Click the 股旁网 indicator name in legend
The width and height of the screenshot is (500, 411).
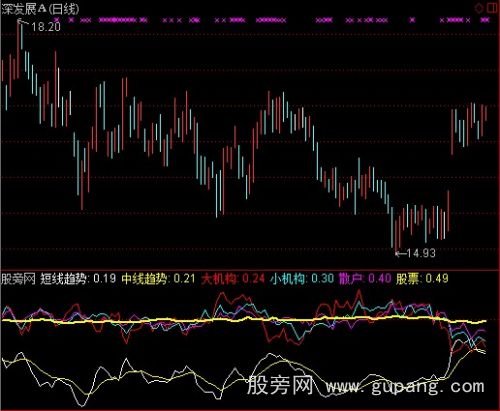[18, 279]
